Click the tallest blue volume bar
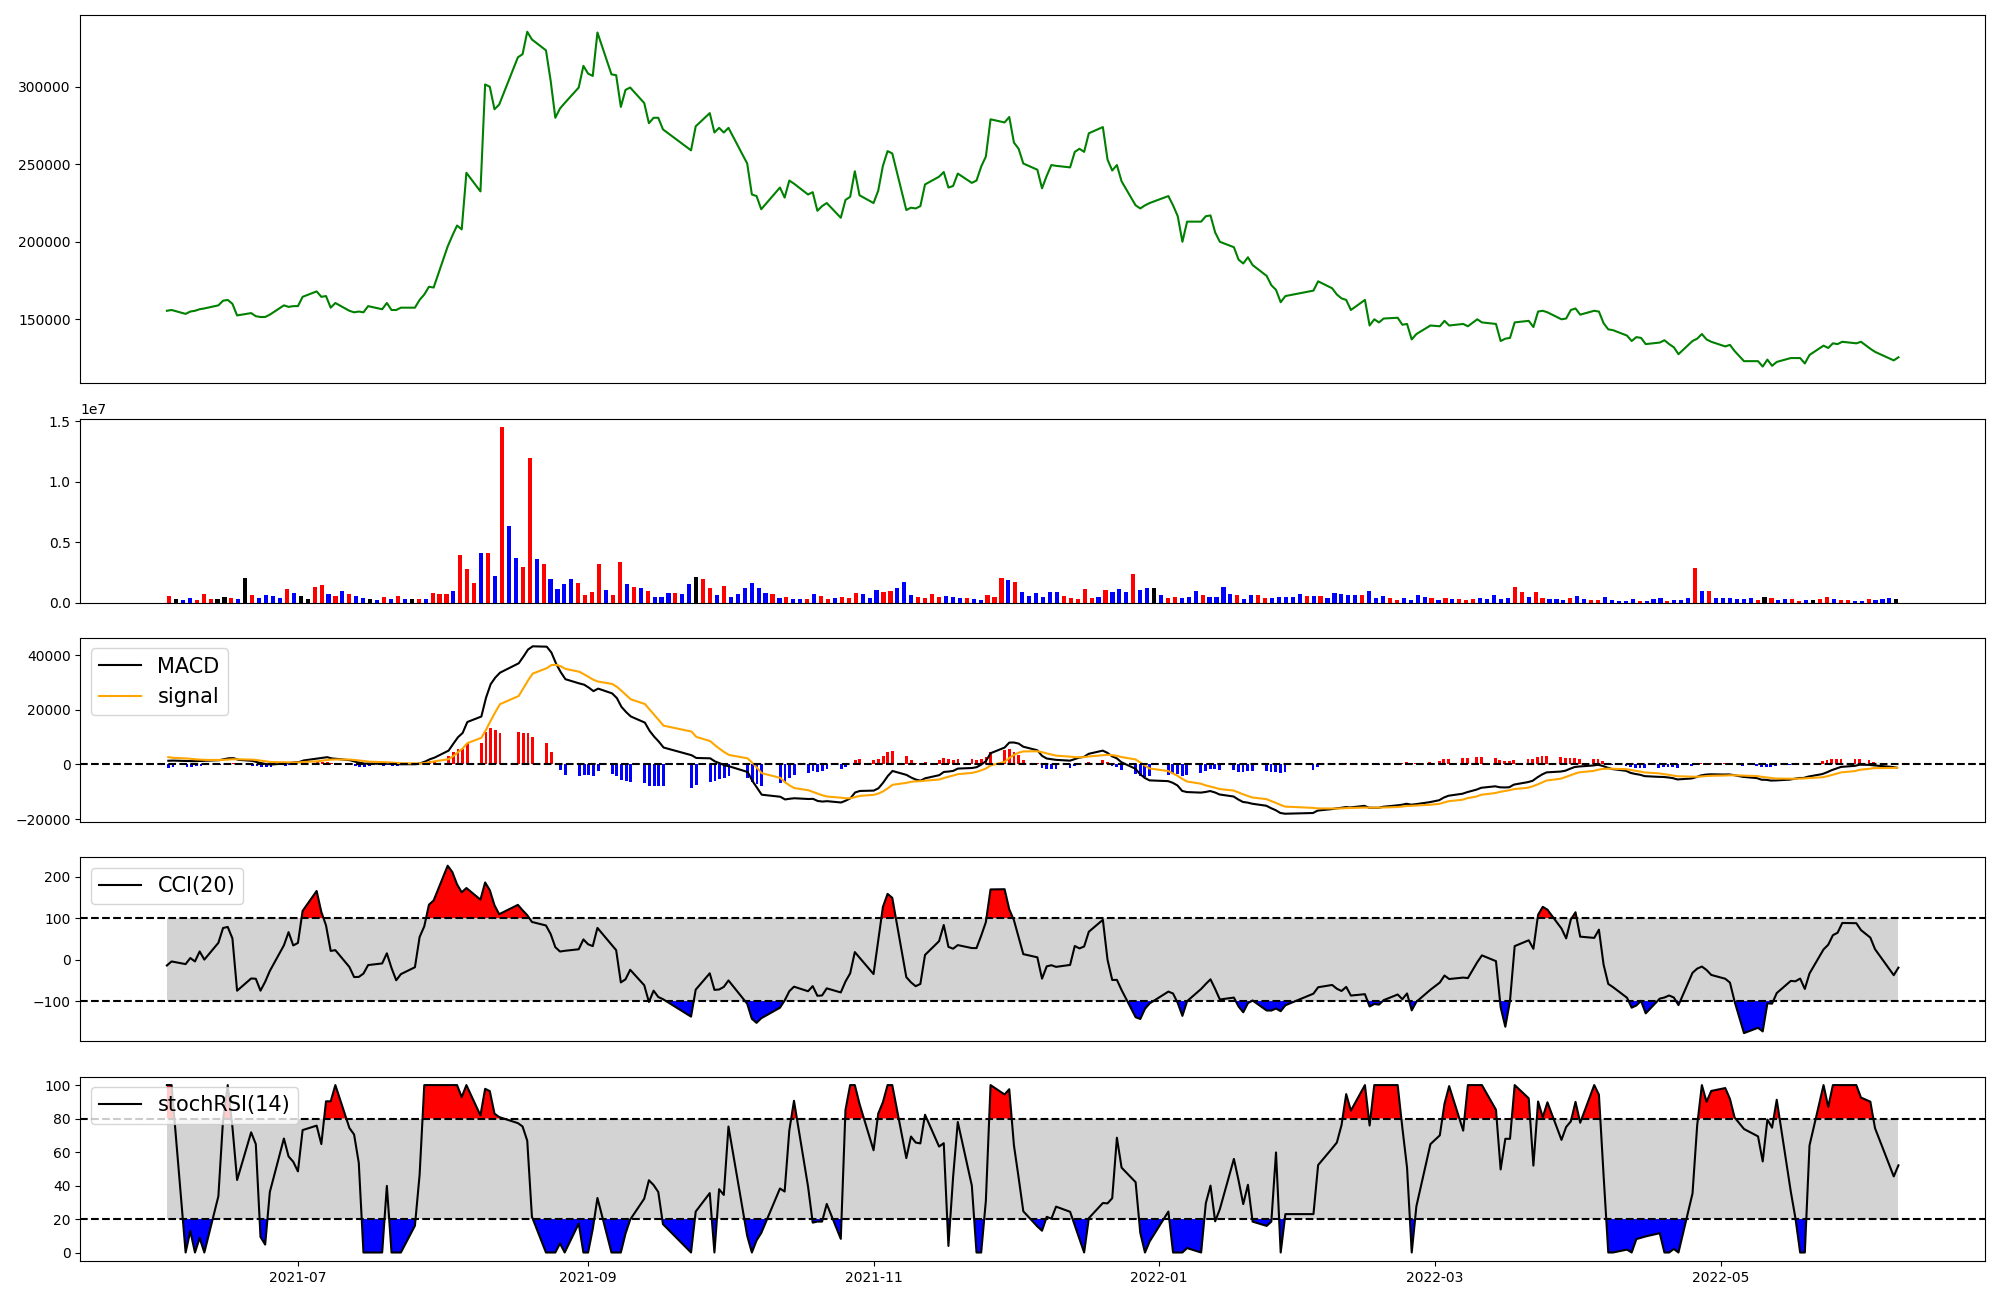 tap(509, 565)
